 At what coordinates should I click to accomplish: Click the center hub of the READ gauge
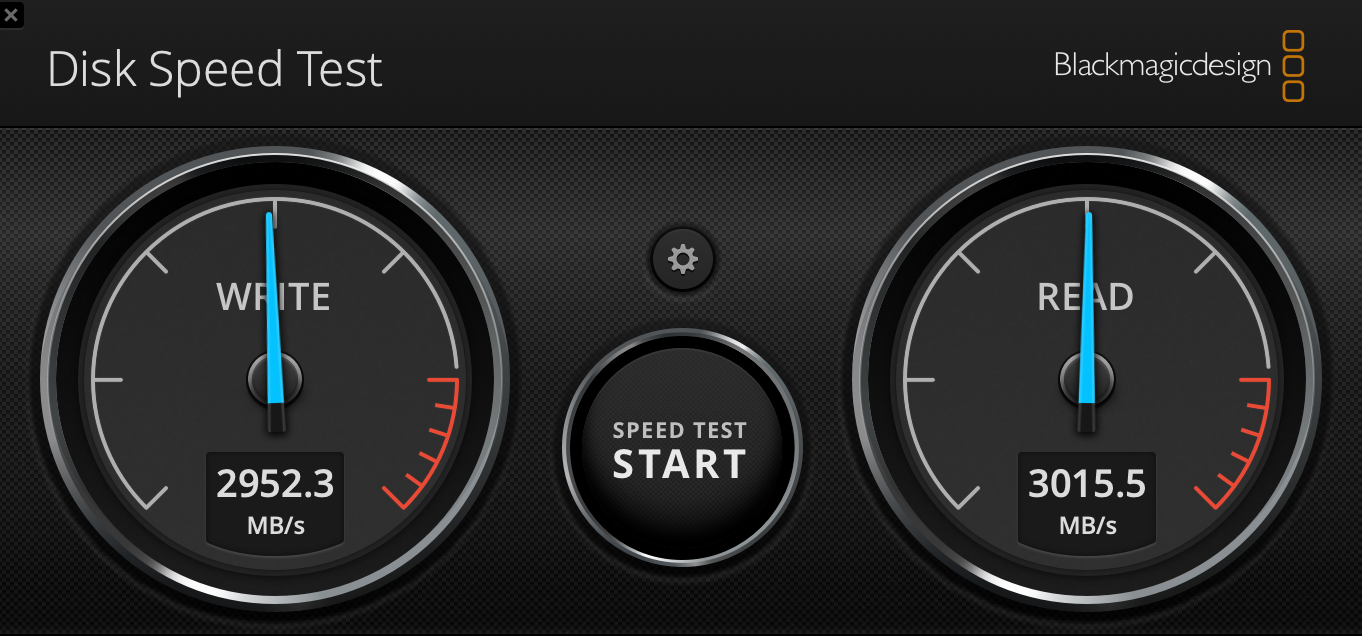1087,380
